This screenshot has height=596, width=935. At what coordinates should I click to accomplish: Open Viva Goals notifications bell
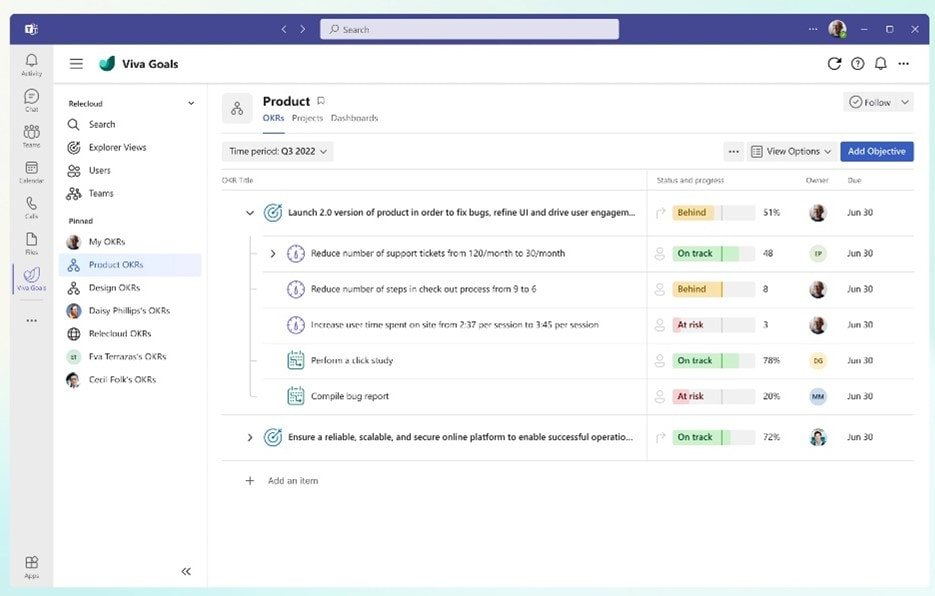point(881,64)
